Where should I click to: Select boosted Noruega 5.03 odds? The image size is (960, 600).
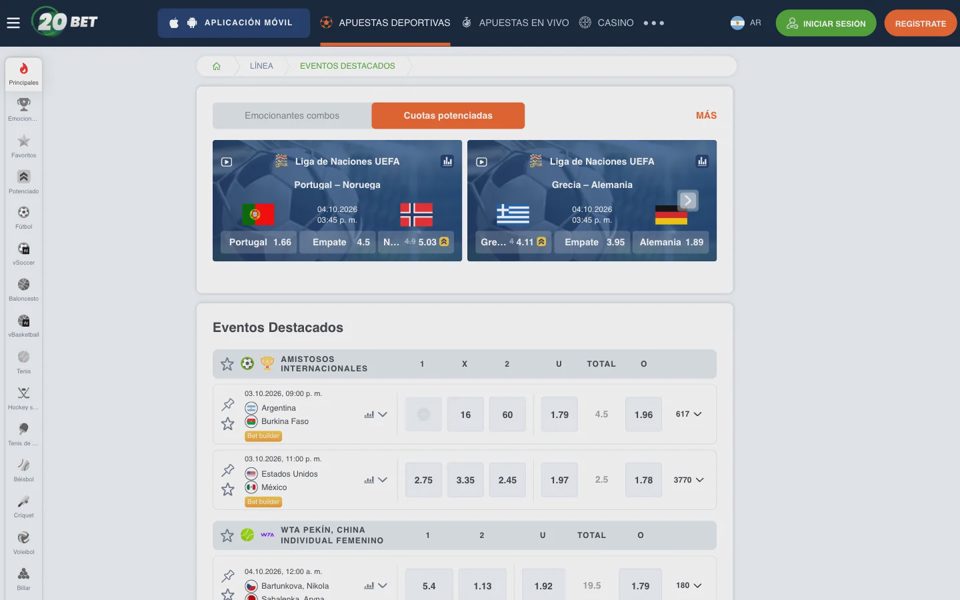coord(416,242)
